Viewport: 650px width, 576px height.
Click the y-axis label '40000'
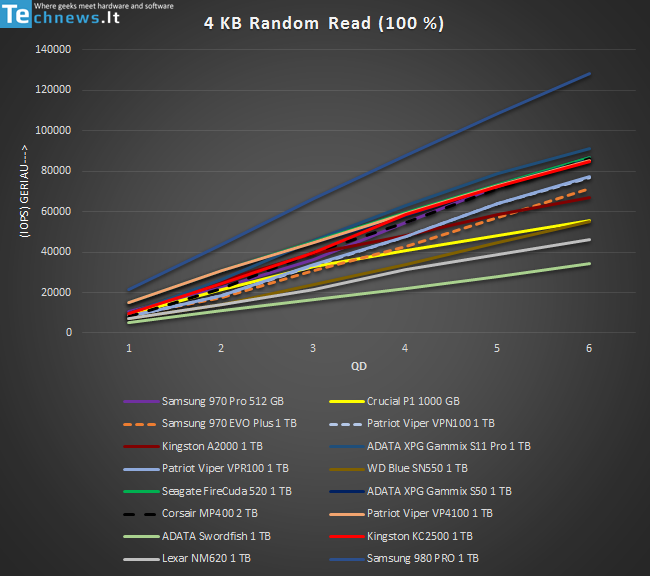pos(56,251)
